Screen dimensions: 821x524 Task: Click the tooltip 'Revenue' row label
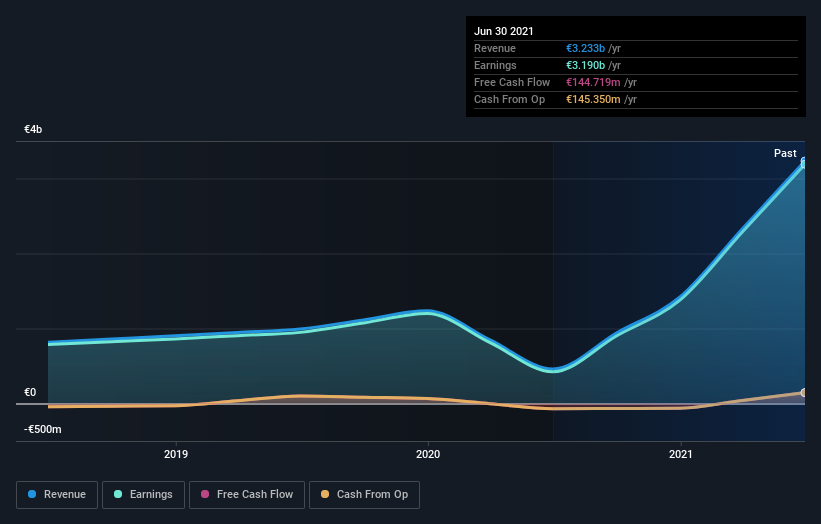495,48
